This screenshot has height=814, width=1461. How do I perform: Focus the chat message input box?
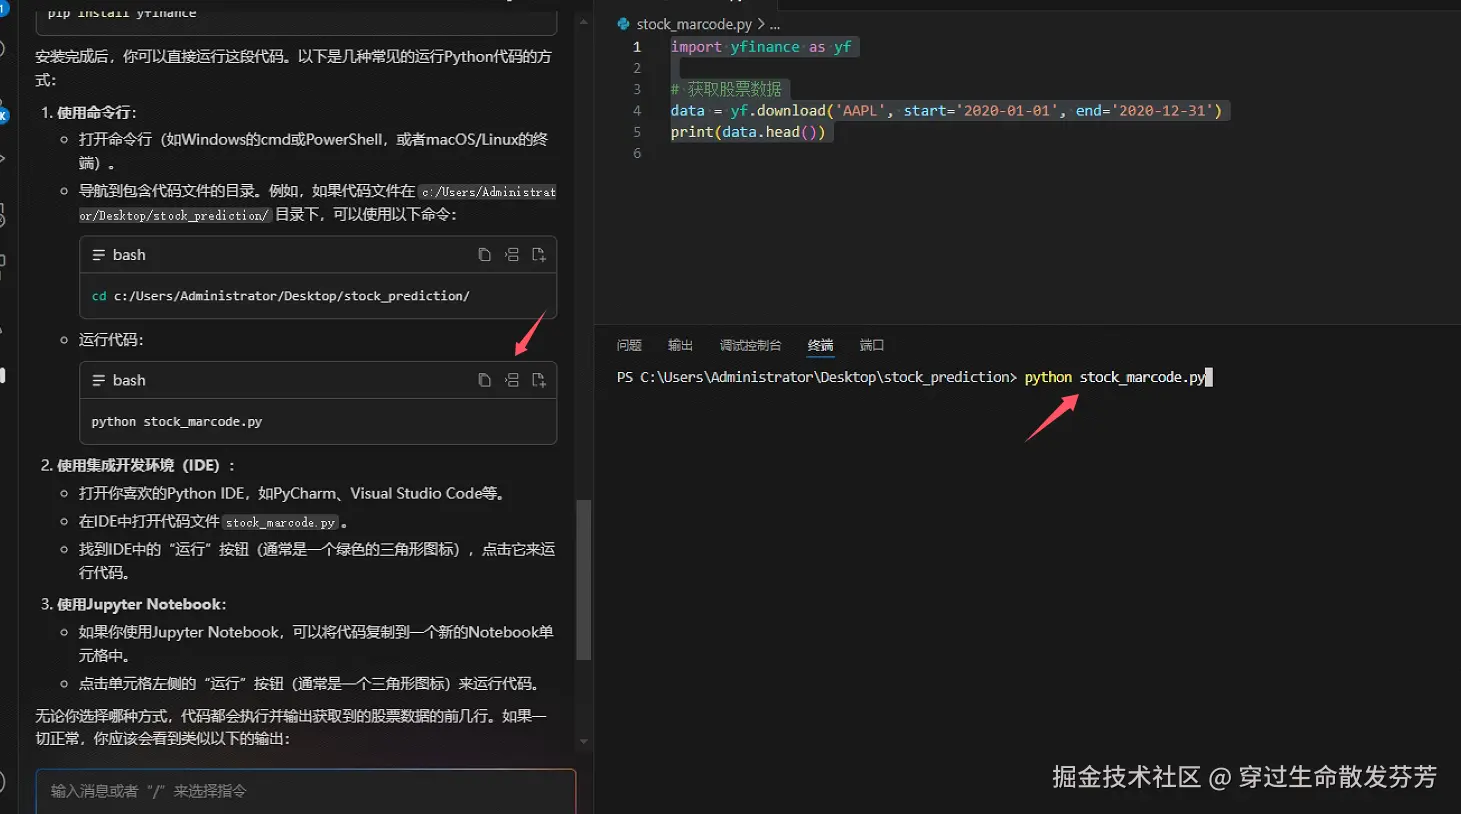306,791
